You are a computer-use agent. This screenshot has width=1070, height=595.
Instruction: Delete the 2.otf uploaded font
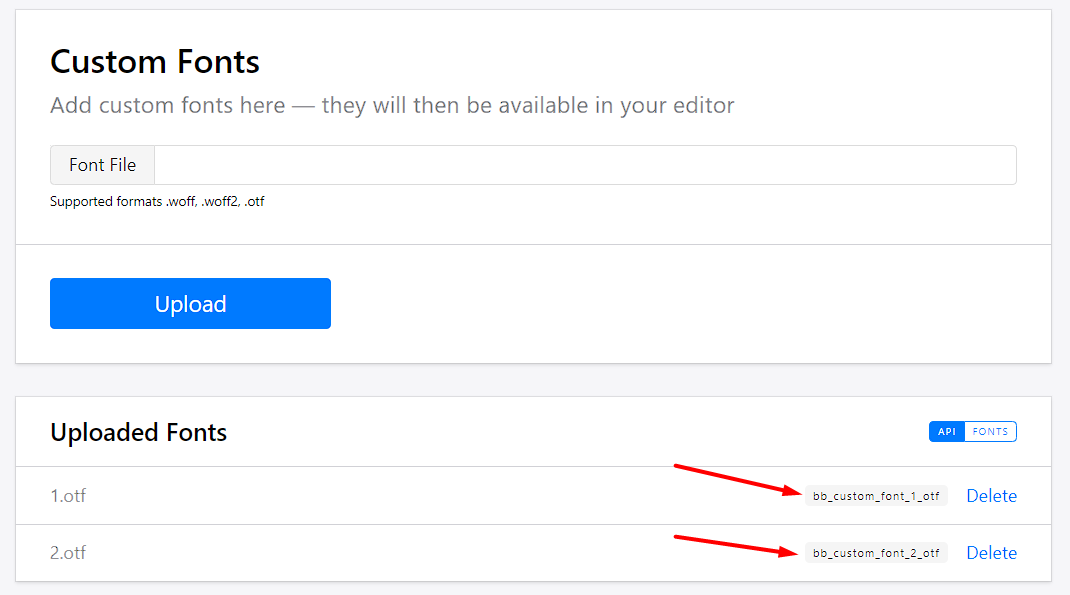pos(991,553)
